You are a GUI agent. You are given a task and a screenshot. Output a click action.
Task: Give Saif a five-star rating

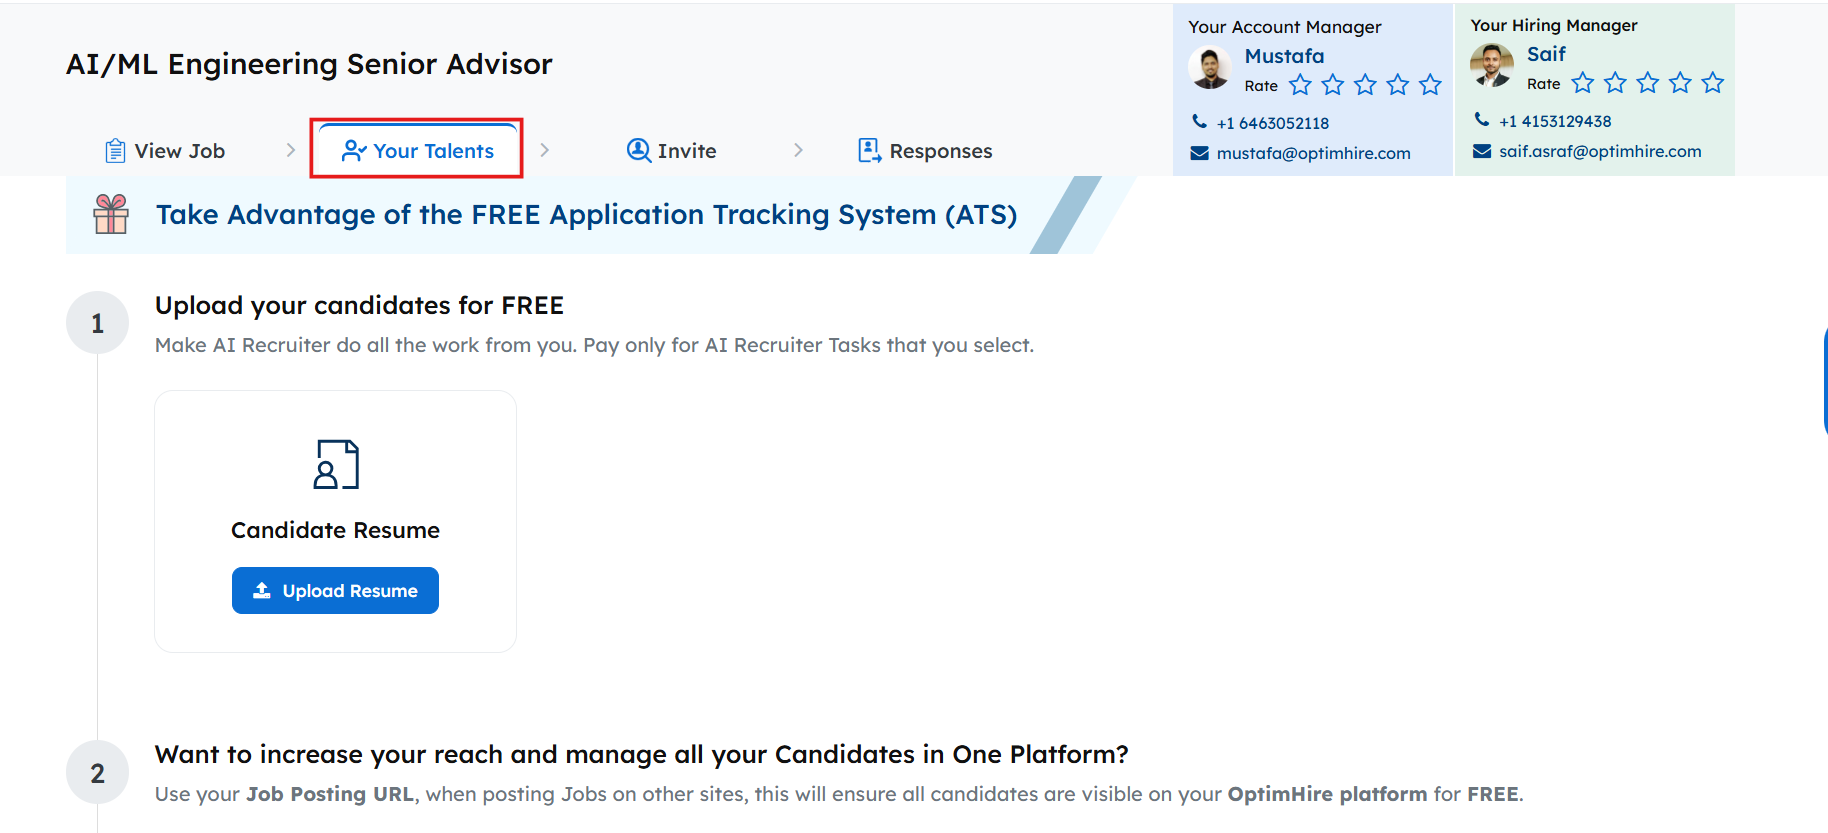click(x=1713, y=83)
